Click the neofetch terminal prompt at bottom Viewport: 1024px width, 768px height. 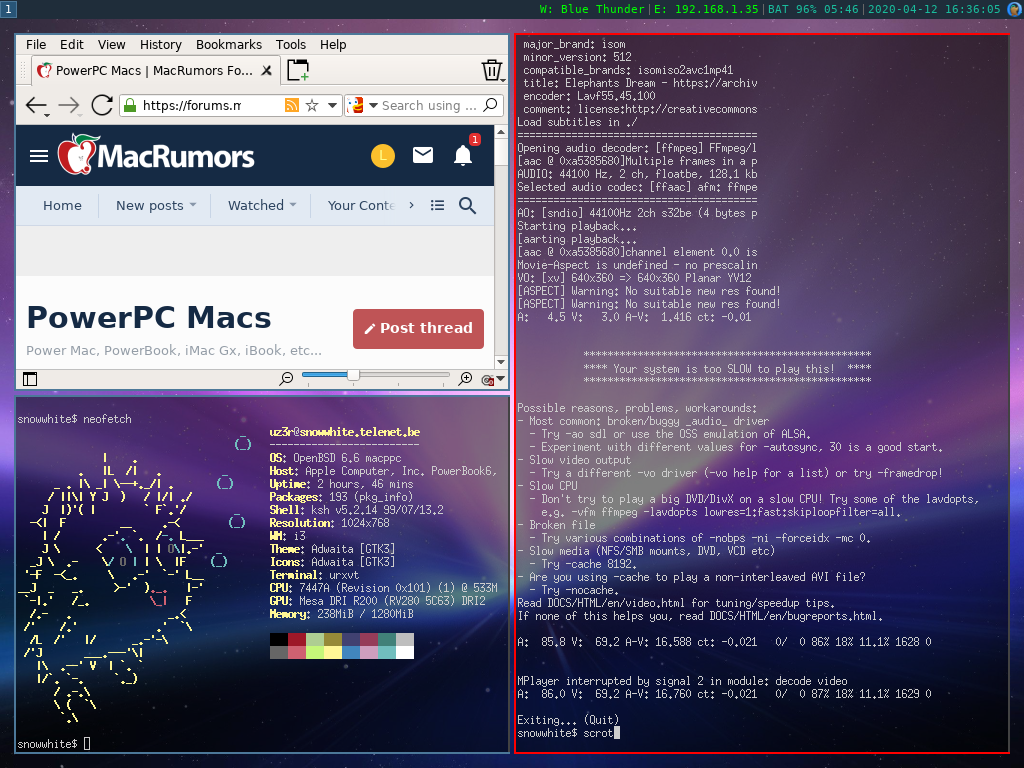pos(54,744)
